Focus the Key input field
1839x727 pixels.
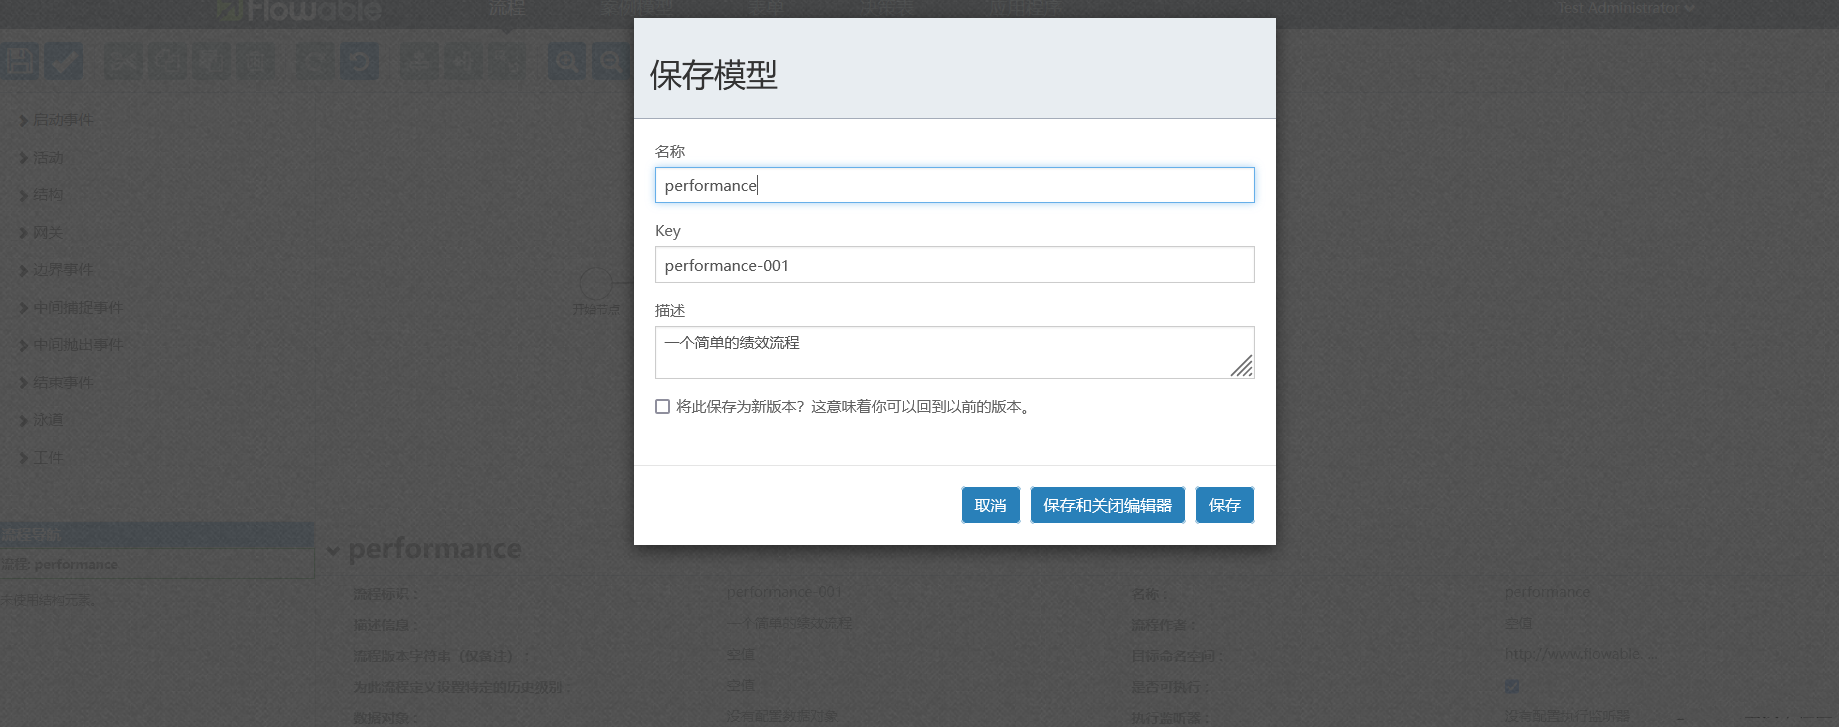(955, 265)
